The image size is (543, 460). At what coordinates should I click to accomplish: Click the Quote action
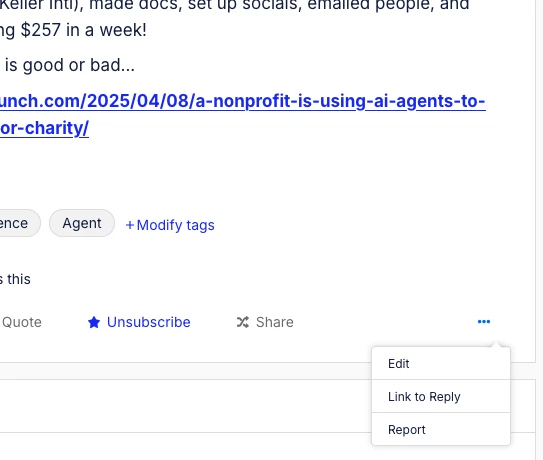(x=21, y=322)
